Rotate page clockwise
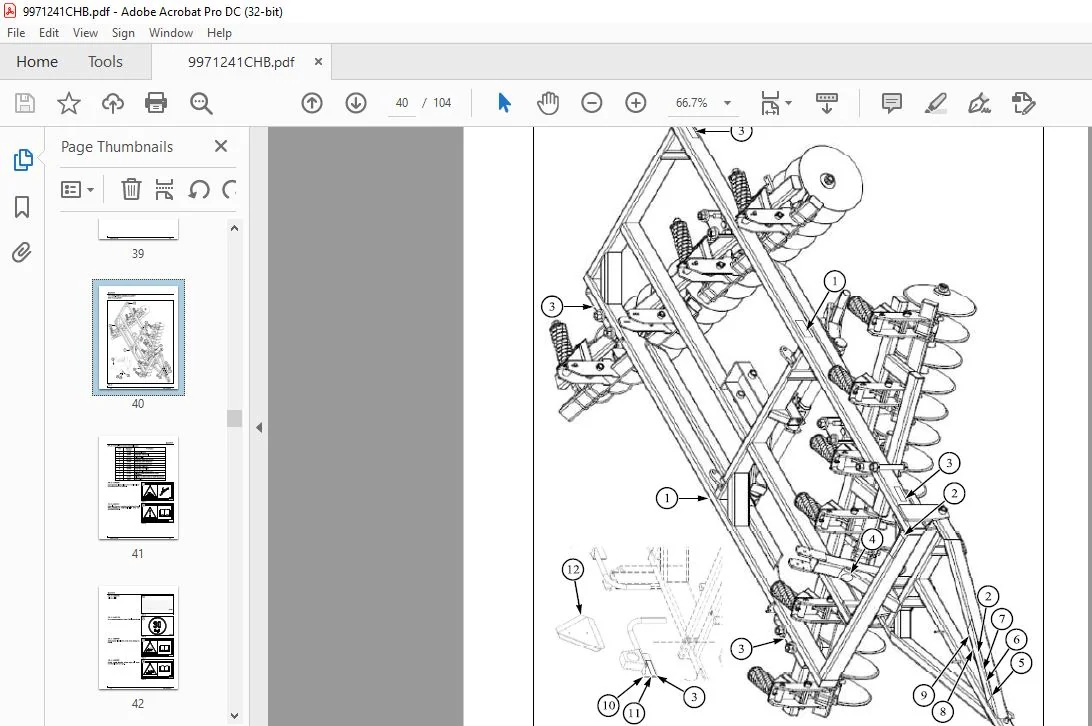The image size is (1092, 726). (229, 189)
